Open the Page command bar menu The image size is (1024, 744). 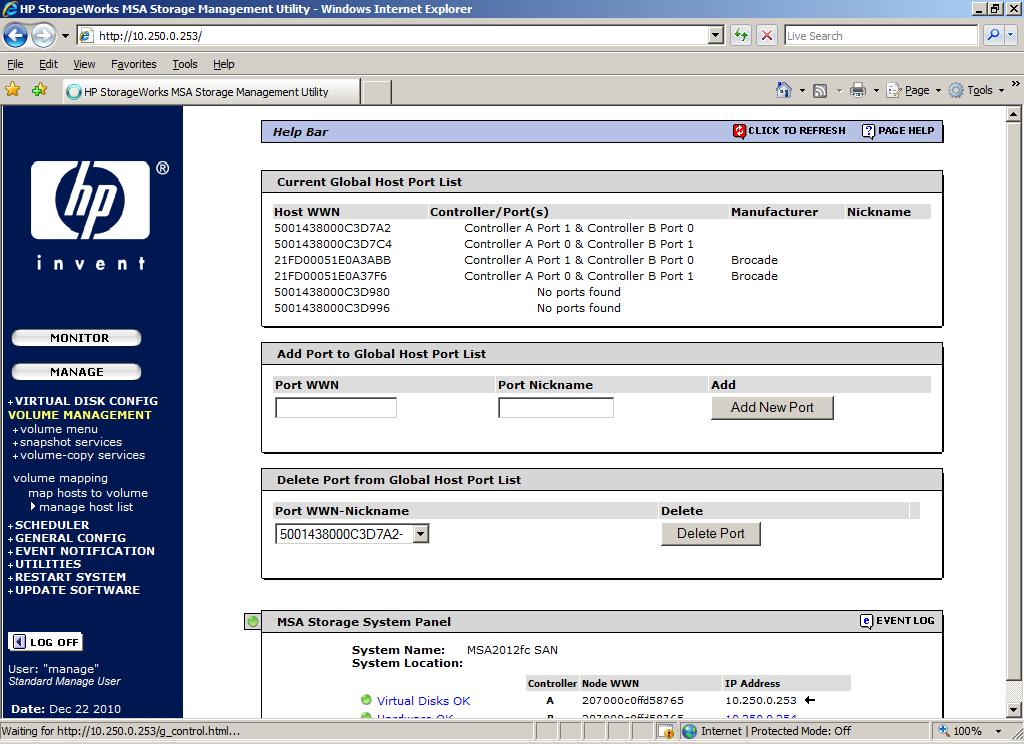[x=913, y=90]
